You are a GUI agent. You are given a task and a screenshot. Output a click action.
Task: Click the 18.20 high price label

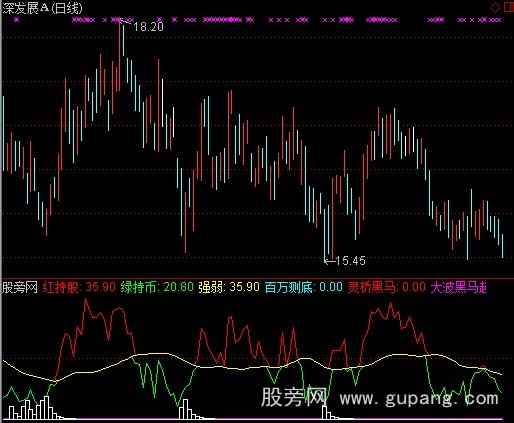(x=148, y=26)
